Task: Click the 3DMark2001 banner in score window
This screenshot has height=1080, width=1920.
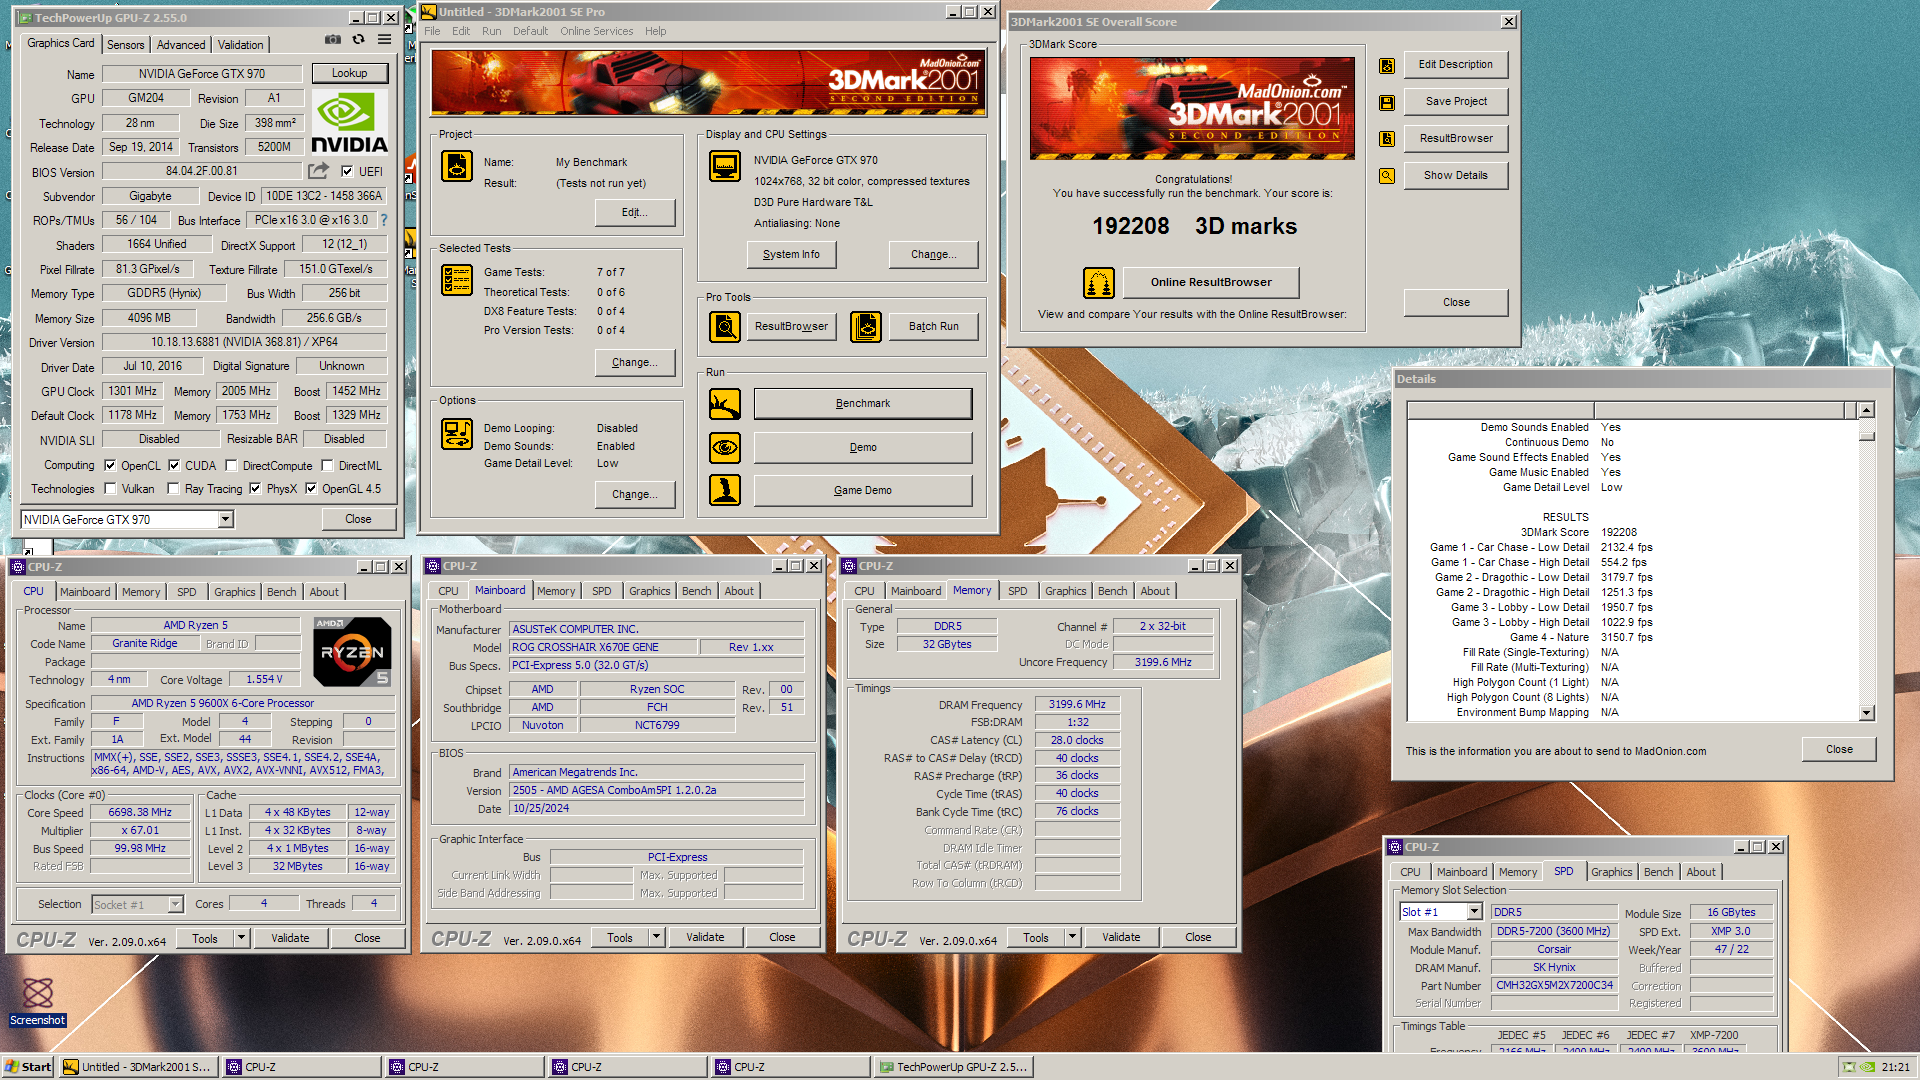Action: click(x=1192, y=108)
